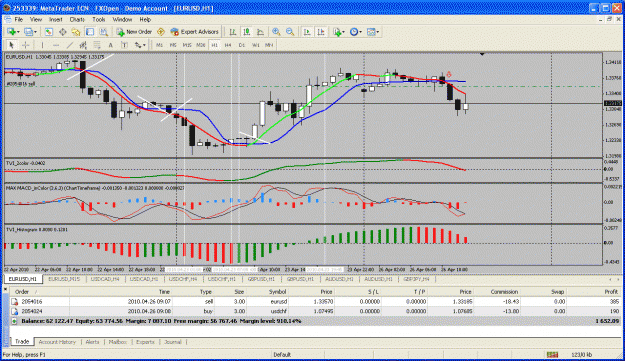The width and height of the screenshot is (625, 361).
Task: Open the Tools menu
Action: (x=98, y=19)
